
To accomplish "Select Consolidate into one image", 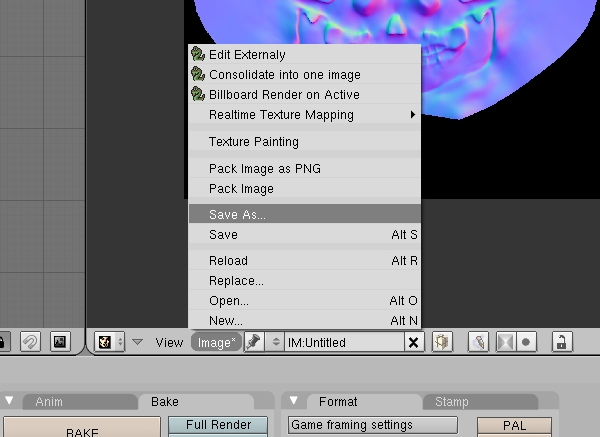I will 305,74.
